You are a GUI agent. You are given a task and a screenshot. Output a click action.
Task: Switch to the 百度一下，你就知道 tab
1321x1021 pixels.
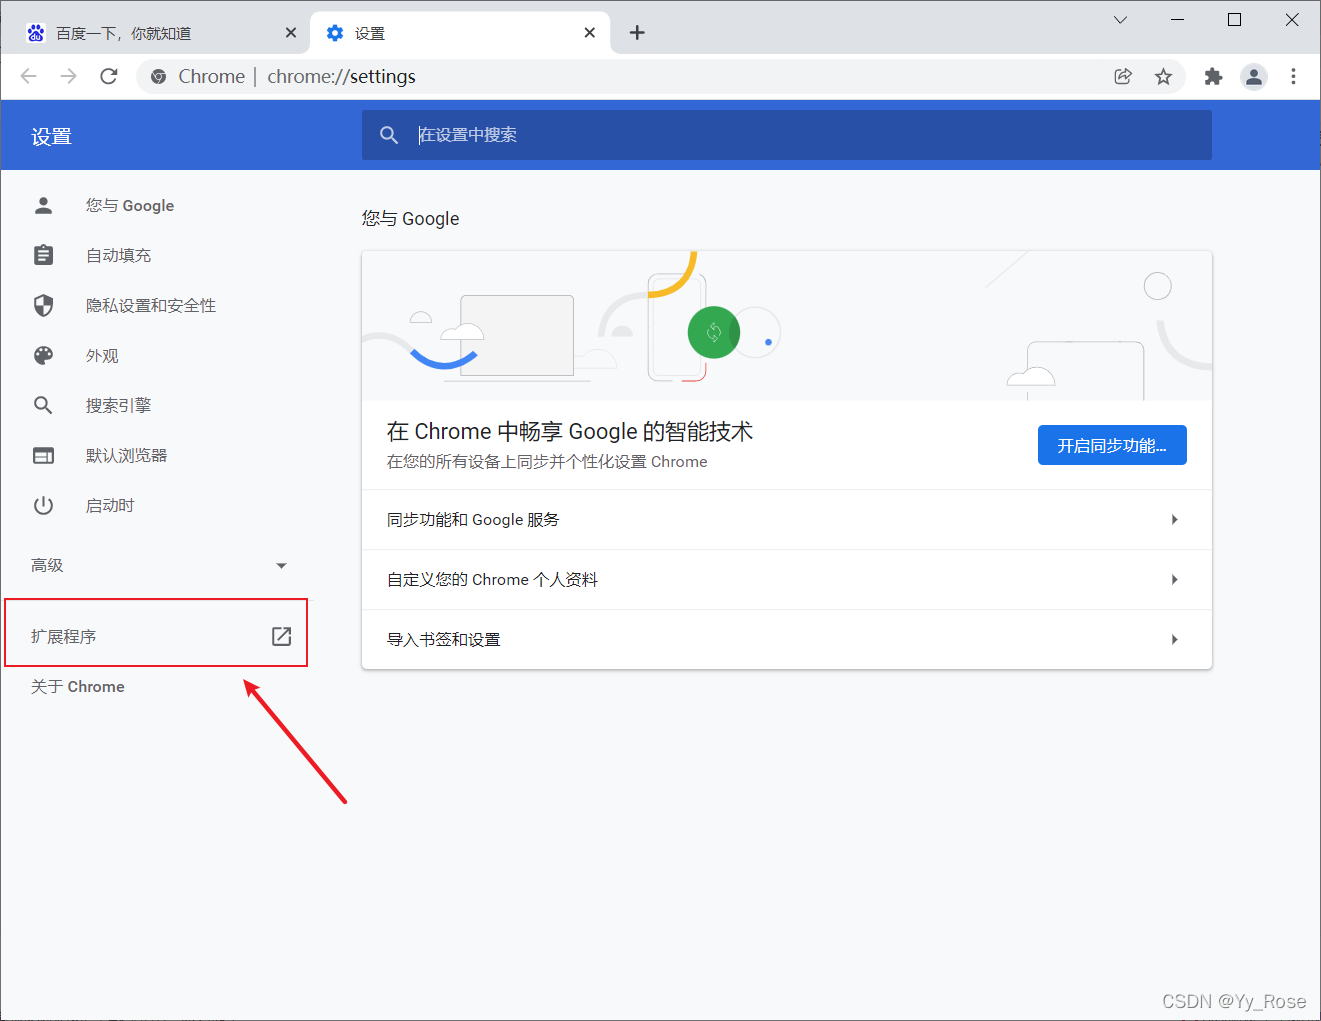pyautogui.click(x=155, y=33)
